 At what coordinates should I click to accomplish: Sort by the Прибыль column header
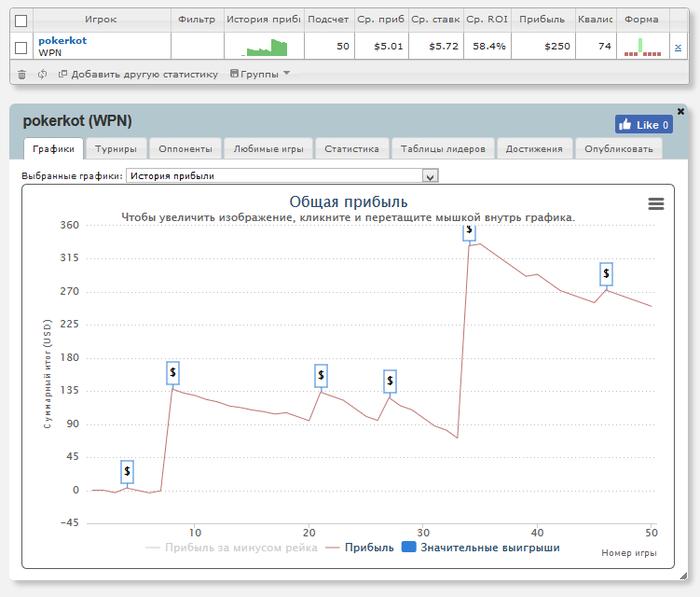542,20
